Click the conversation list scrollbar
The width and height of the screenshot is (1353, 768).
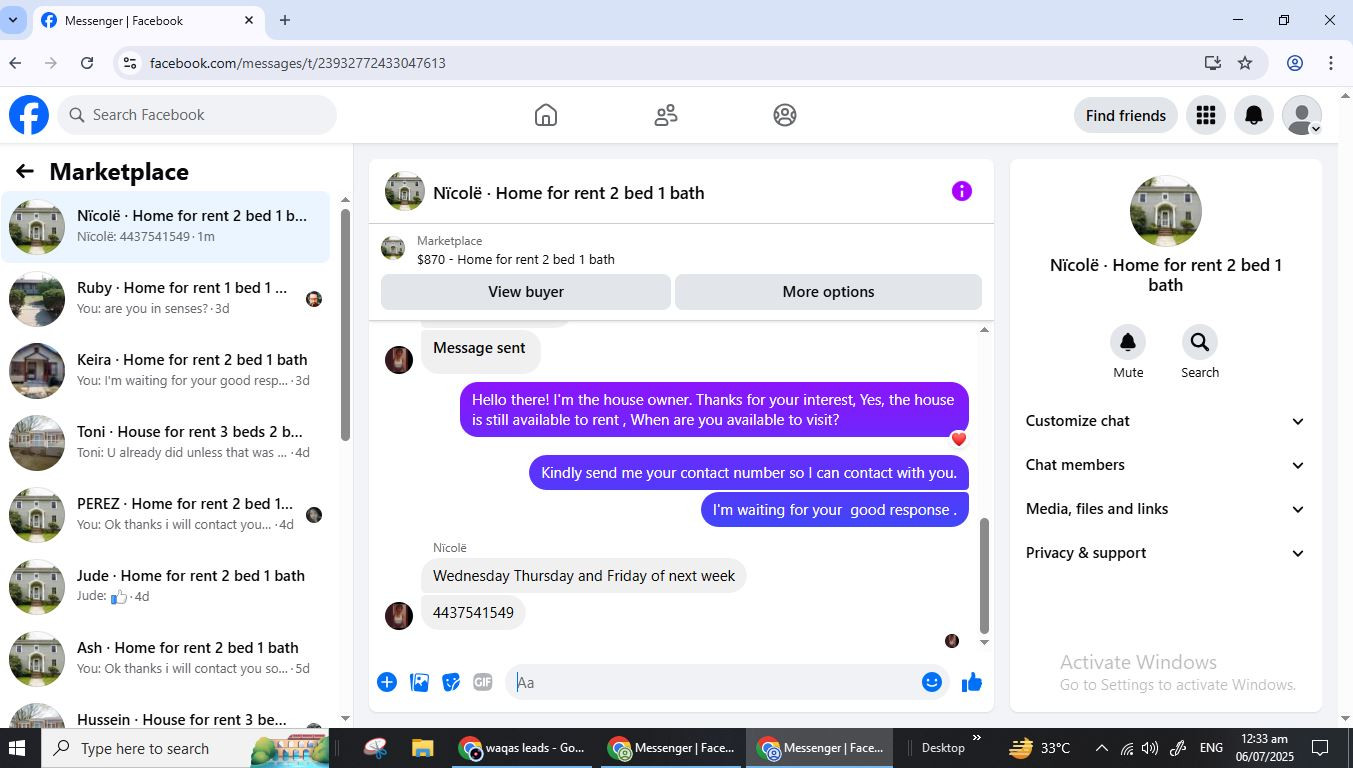345,324
